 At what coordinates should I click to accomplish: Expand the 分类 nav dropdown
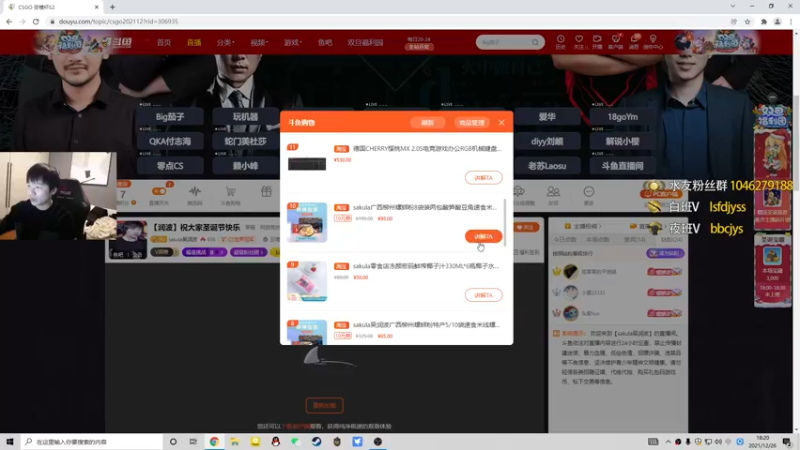click(x=225, y=42)
